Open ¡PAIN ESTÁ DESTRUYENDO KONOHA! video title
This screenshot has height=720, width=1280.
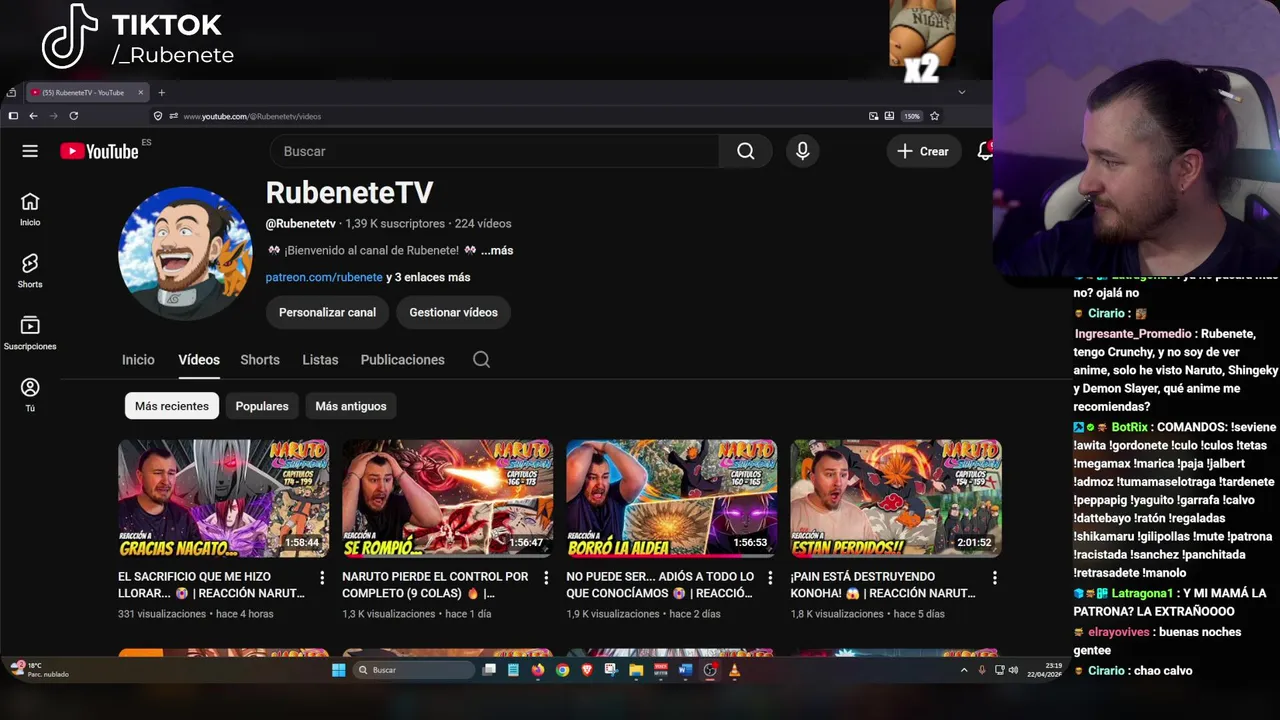click(x=883, y=585)
